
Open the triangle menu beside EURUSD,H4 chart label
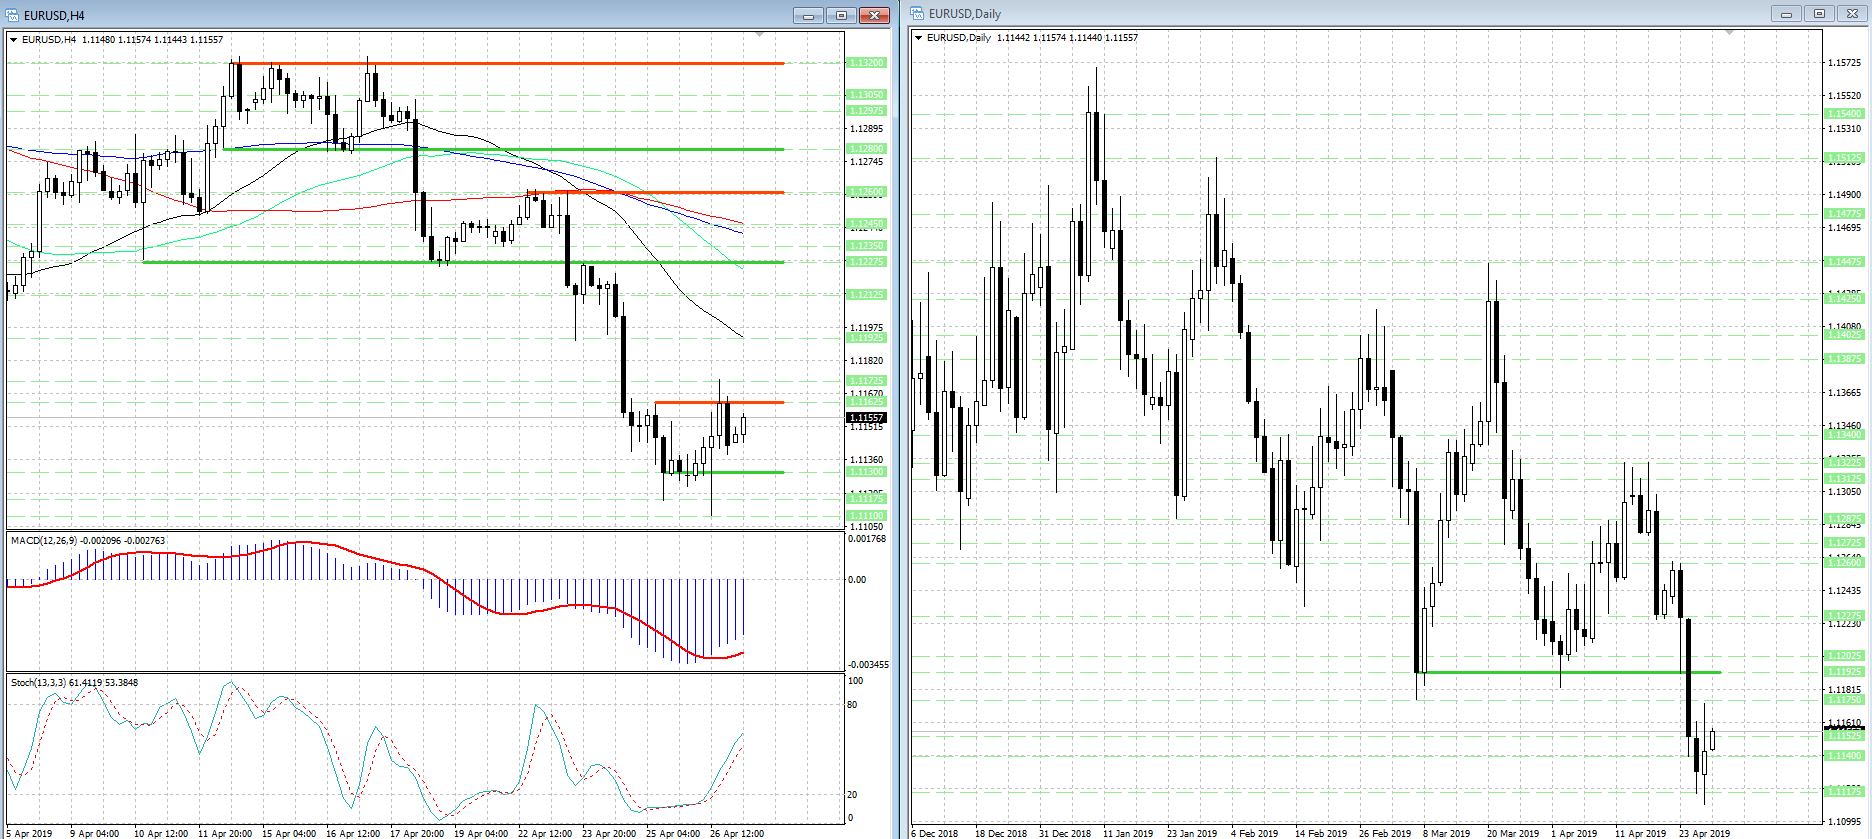coord(14,40)
